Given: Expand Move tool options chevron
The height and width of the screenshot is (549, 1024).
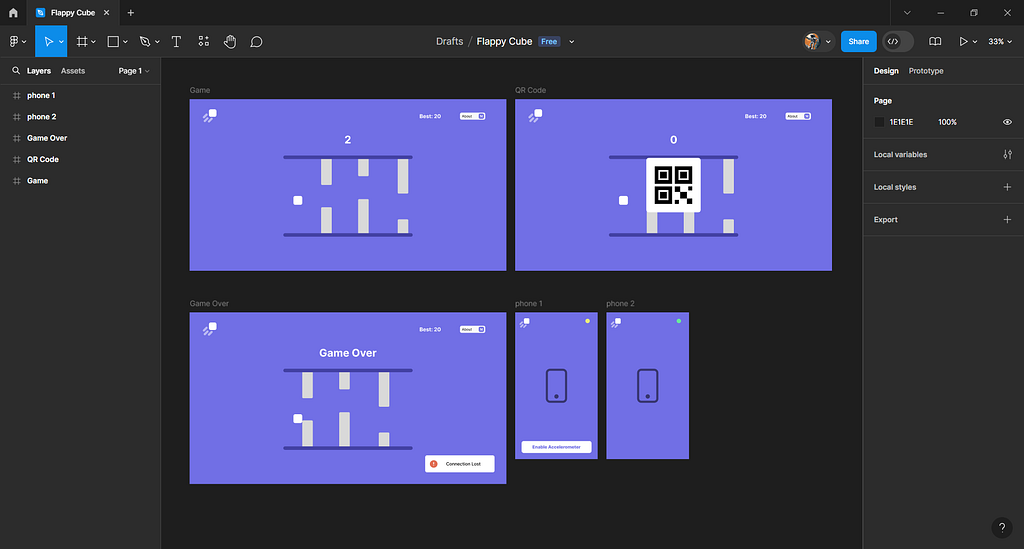Looking at the screenshot, I should point(61,42).
